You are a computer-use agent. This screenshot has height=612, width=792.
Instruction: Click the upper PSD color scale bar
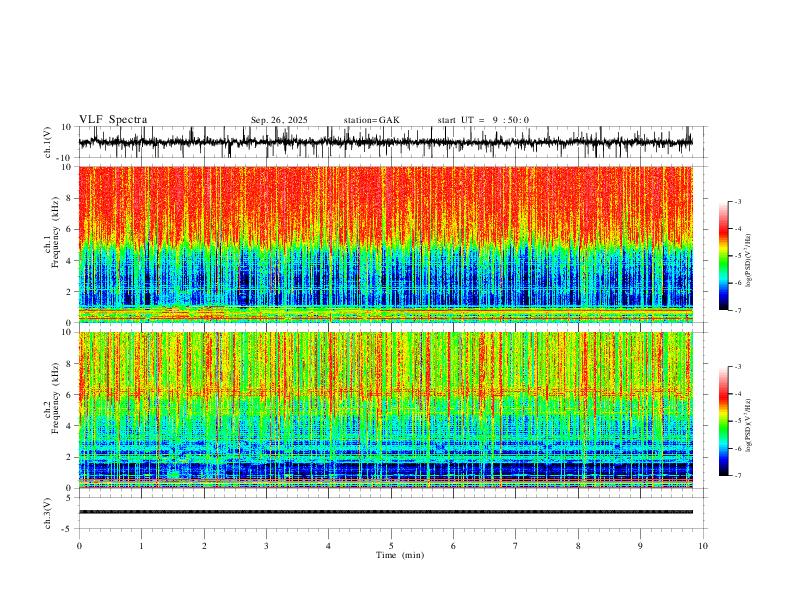coord(723,256)
